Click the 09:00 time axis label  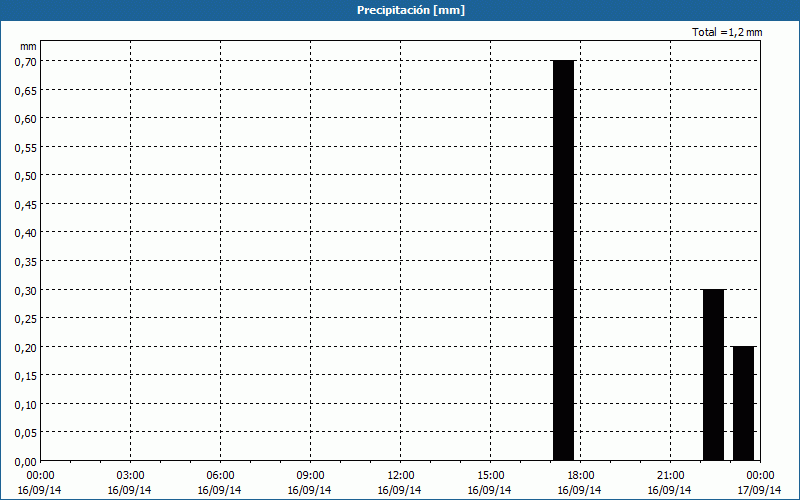coord(310,475)
